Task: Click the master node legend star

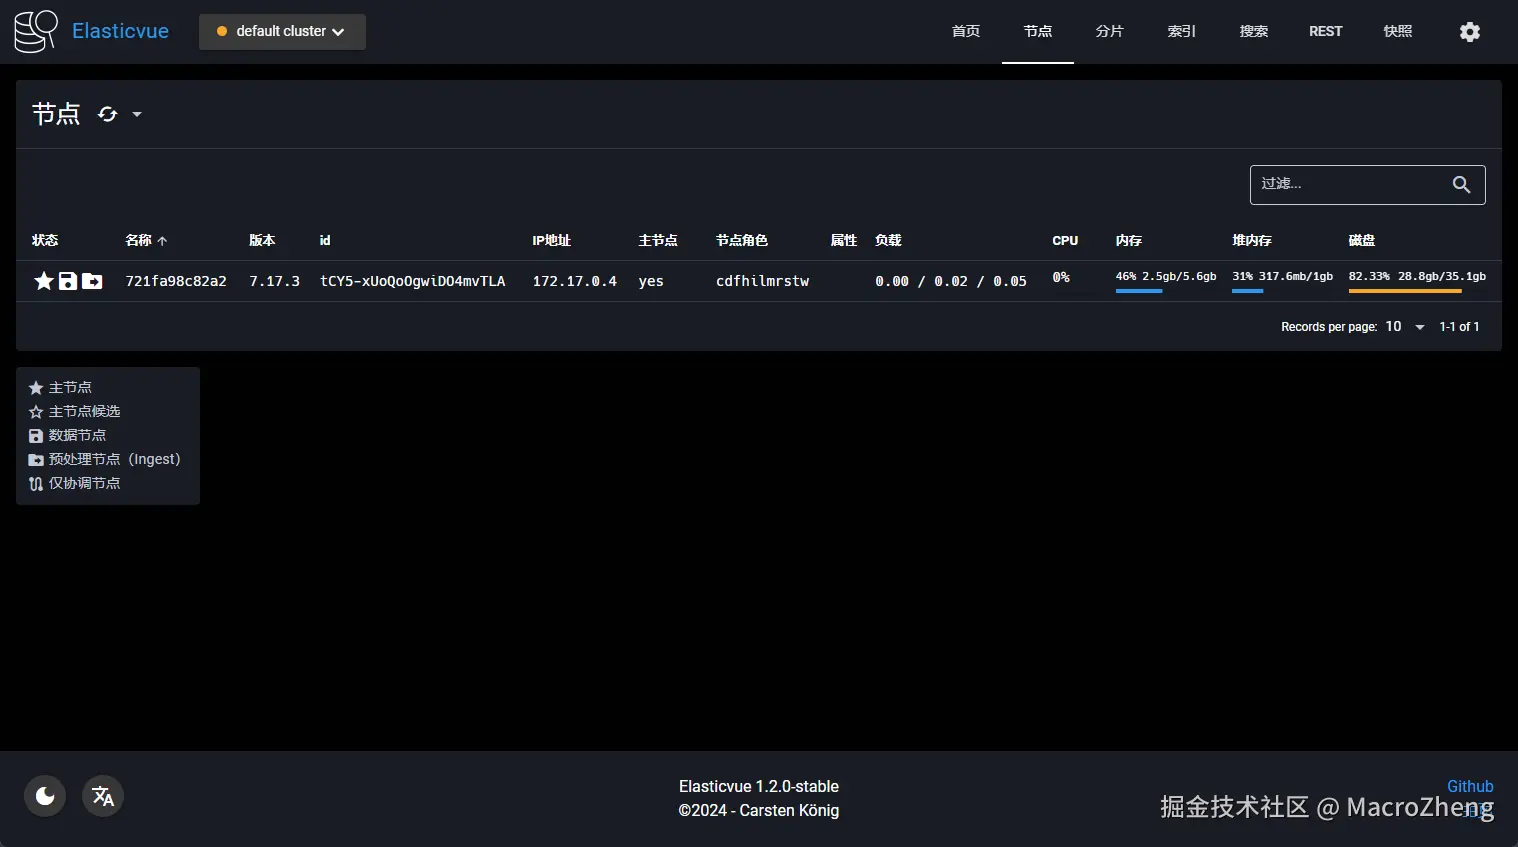Action: (x=36, y=388)
